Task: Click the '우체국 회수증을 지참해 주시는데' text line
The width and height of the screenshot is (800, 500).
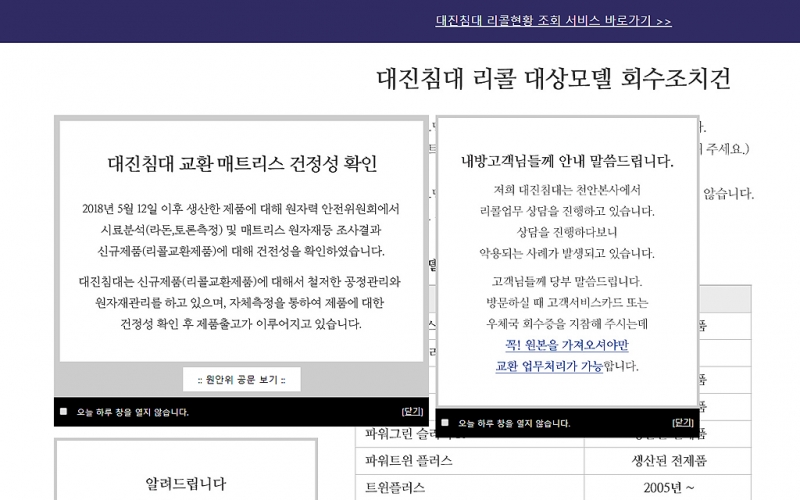Action: coord(567,324)
